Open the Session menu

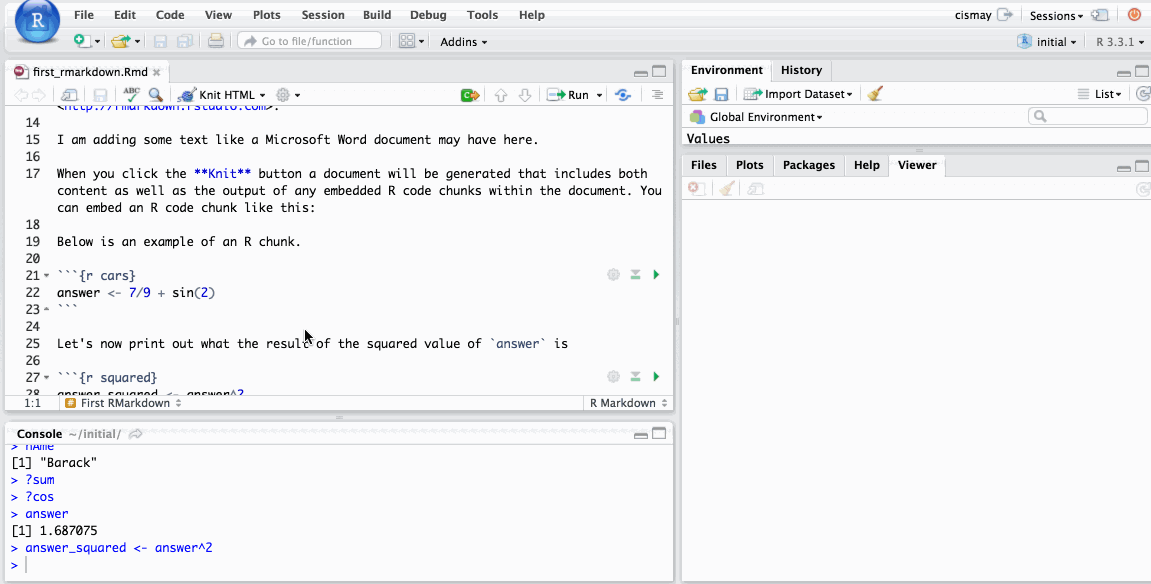[x=323, y=15]
